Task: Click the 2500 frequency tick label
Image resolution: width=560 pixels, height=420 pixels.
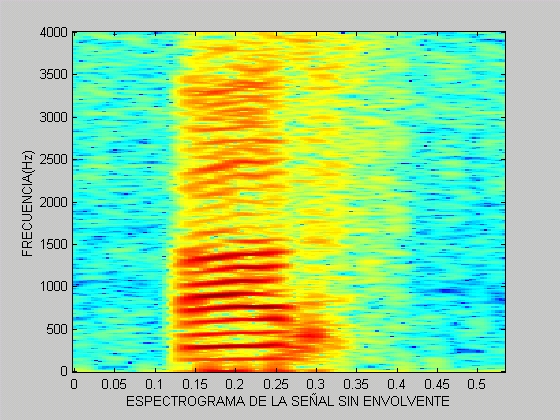Action: pos(54,160)
